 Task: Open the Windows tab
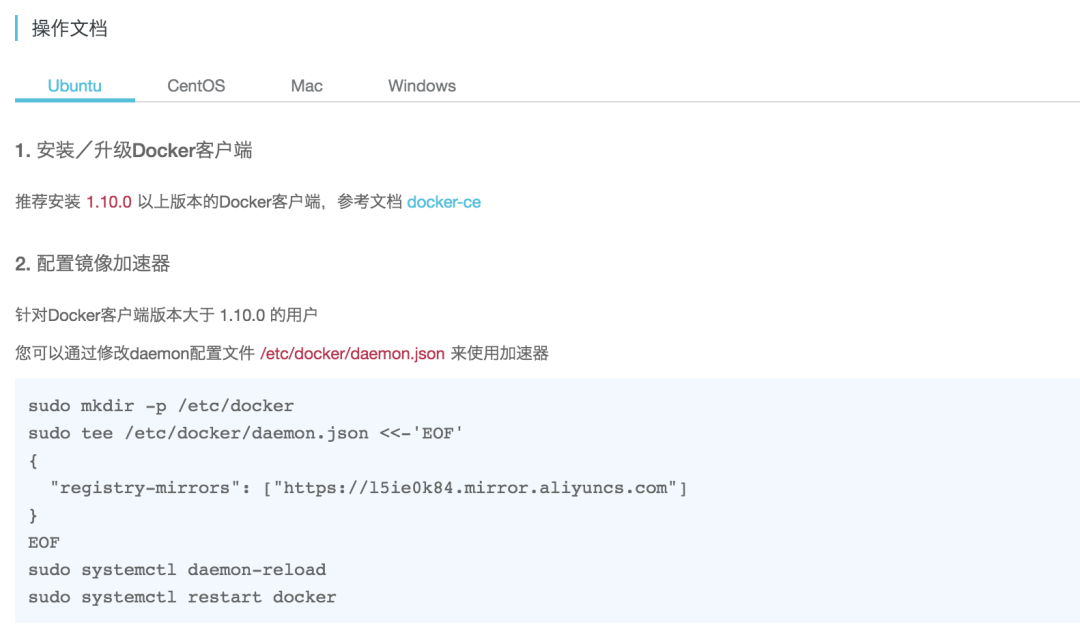click(x=422, y=86)
